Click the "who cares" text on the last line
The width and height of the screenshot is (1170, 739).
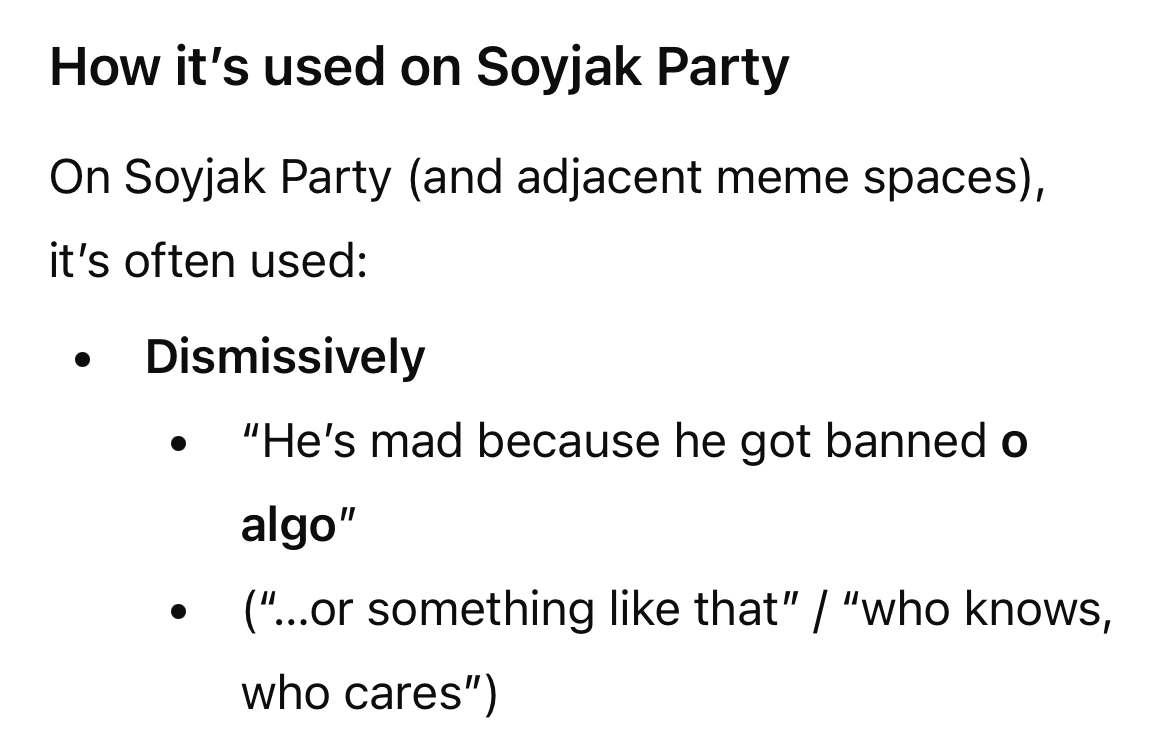(355, 692)
